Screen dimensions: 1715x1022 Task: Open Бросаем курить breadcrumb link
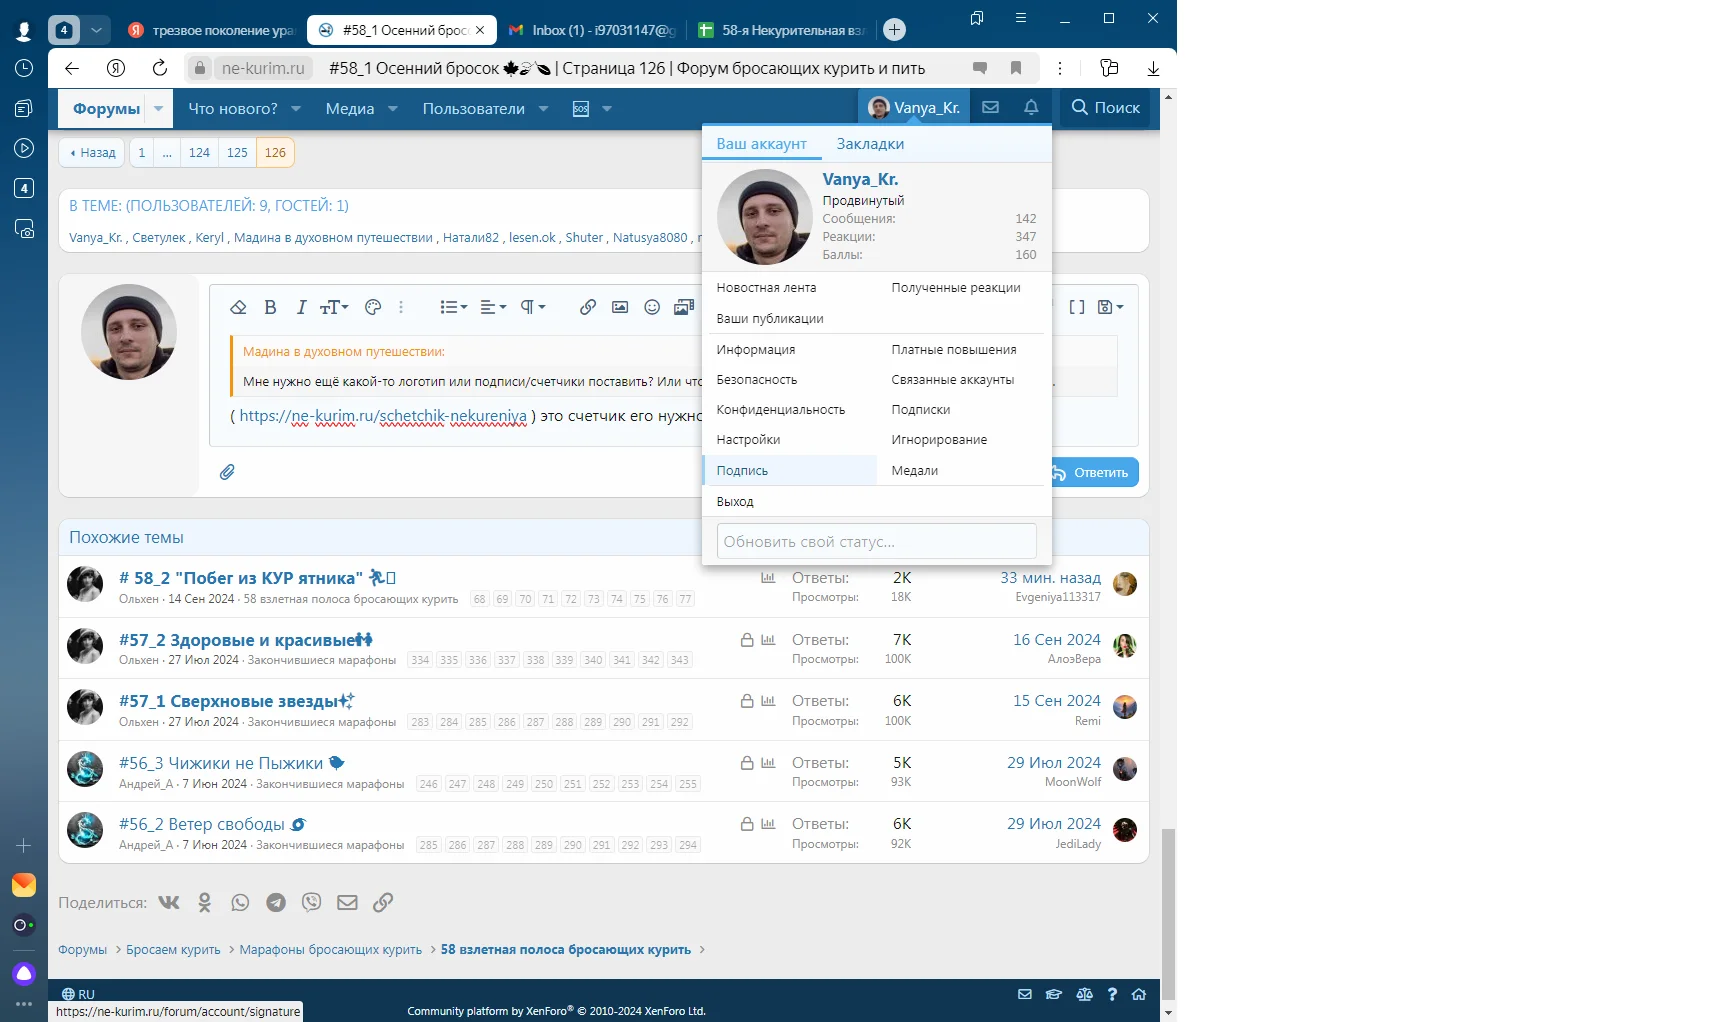point(173,950)
